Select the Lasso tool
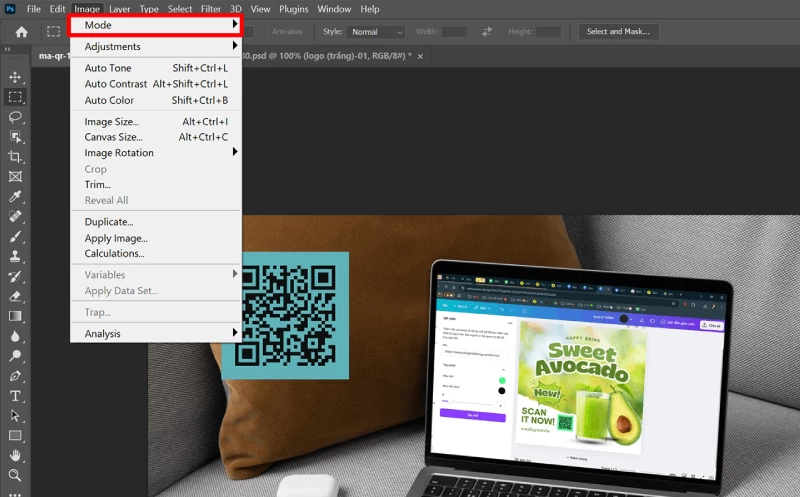800x497 pixels. pyautogui.click(x=15, y=117)
